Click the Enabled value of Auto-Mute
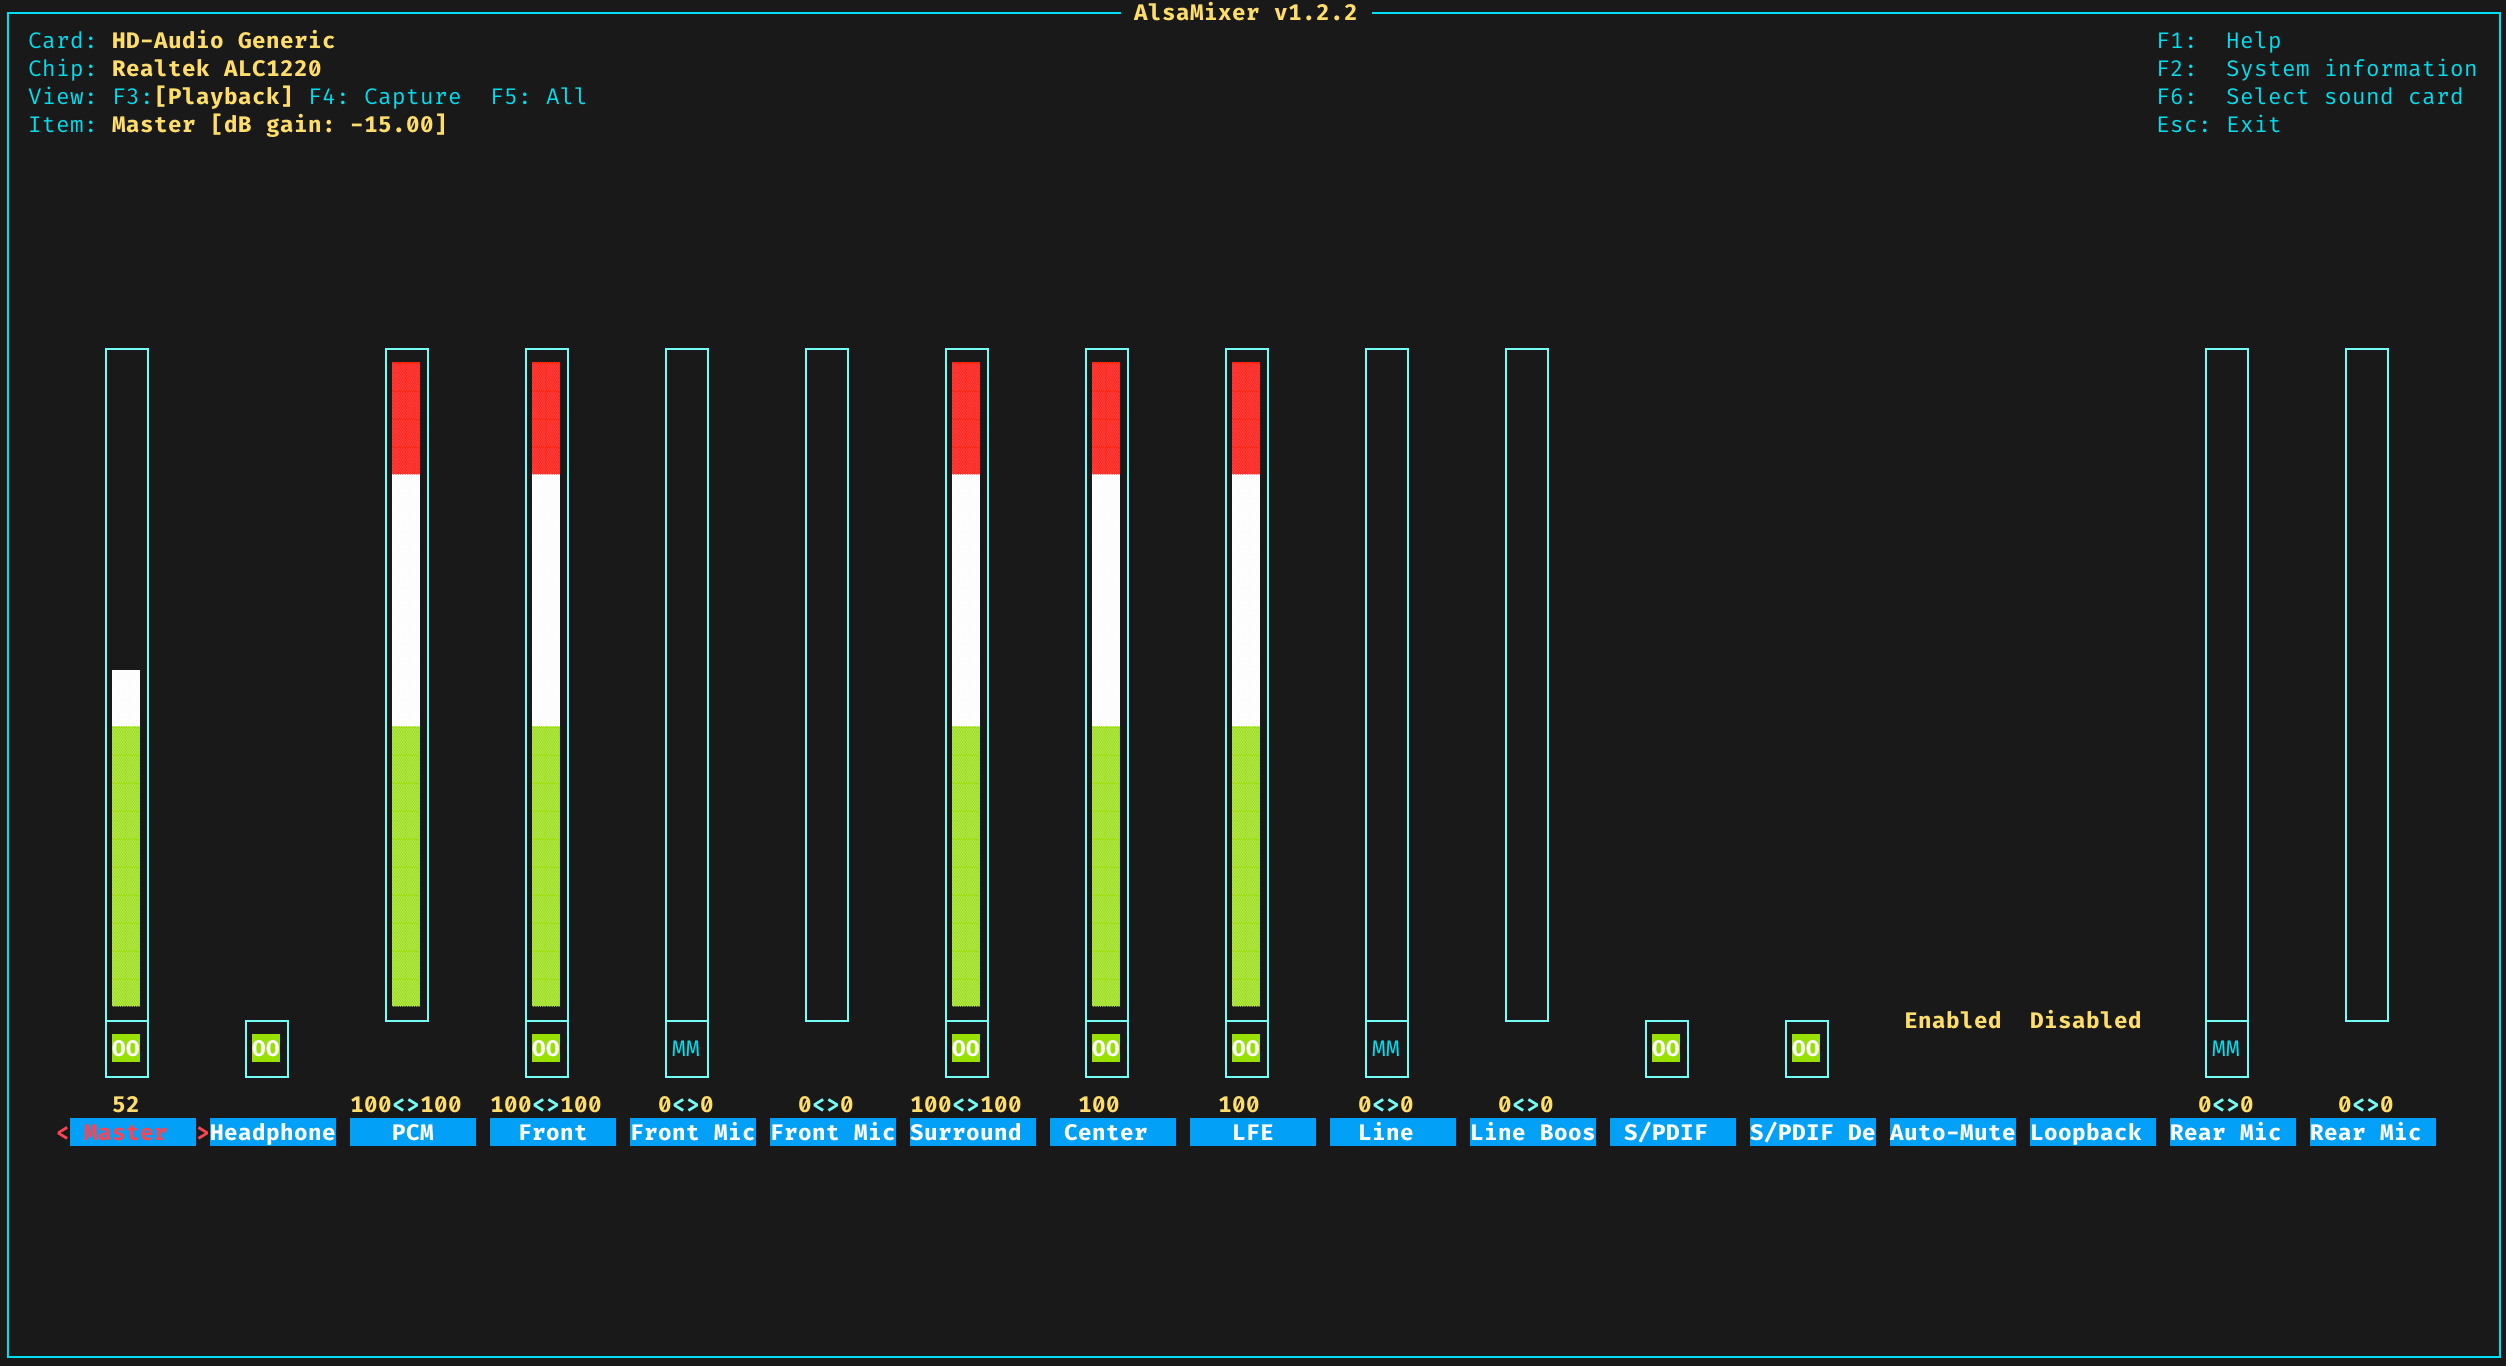Screen dimensions: 2506x1366 coord(1952,1020)
